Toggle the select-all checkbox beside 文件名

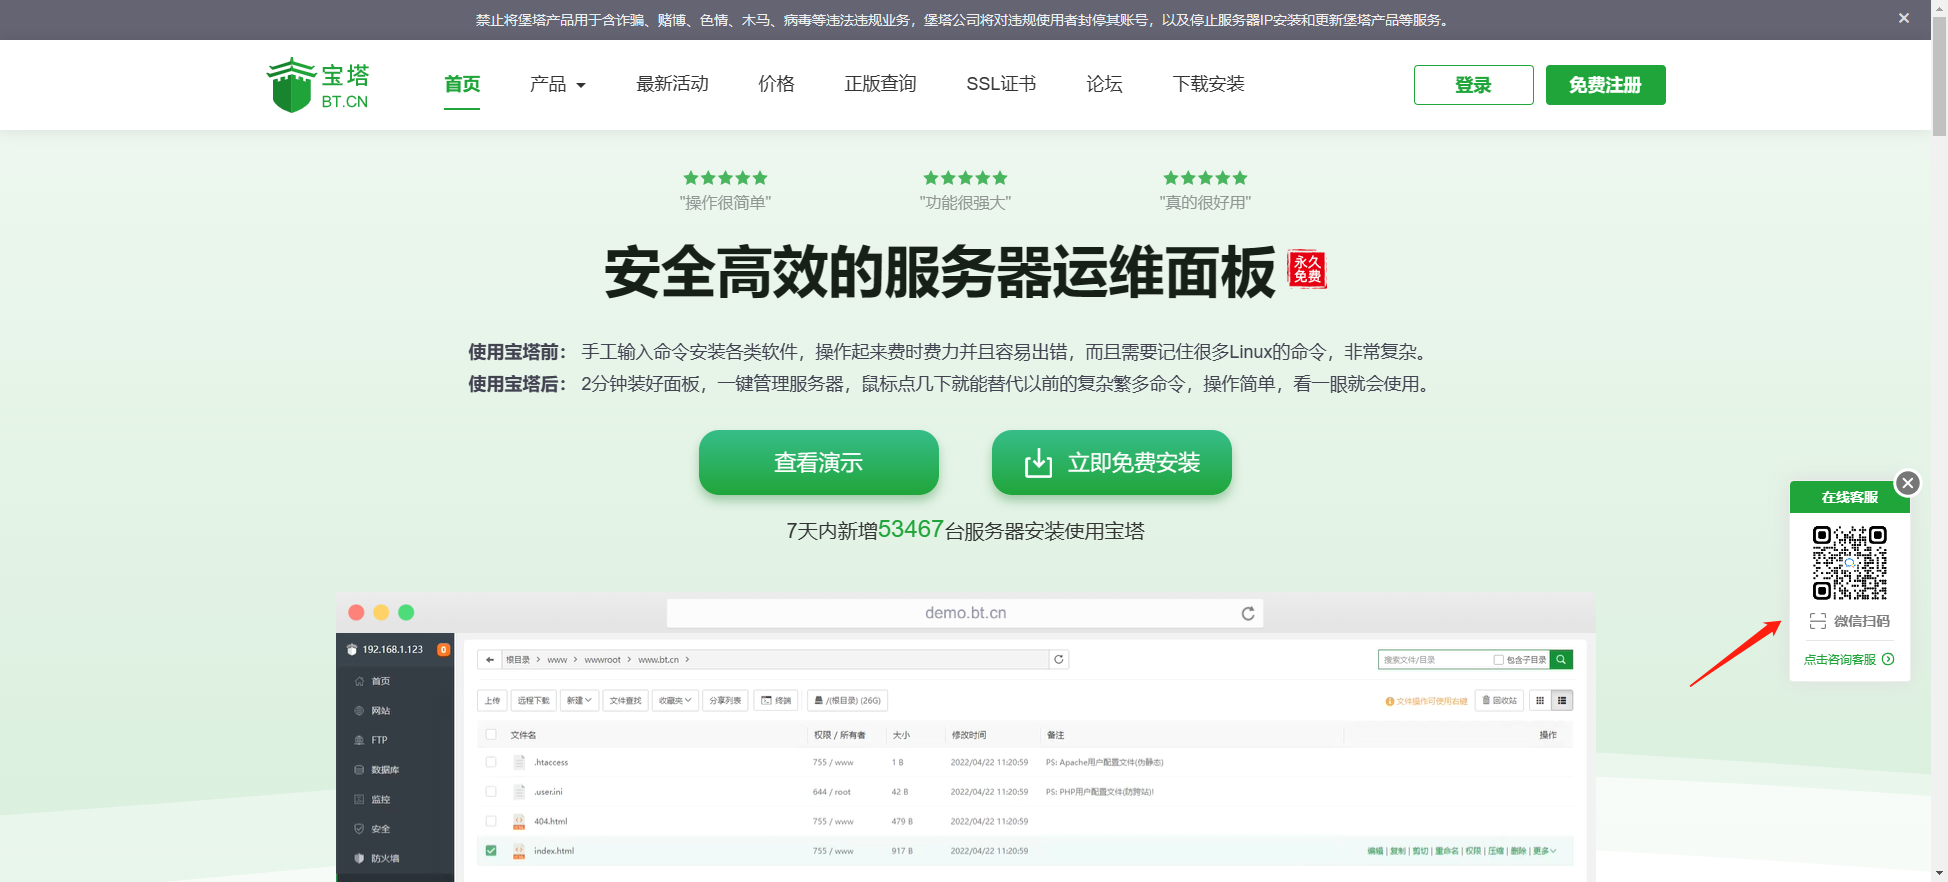(491, 735)
